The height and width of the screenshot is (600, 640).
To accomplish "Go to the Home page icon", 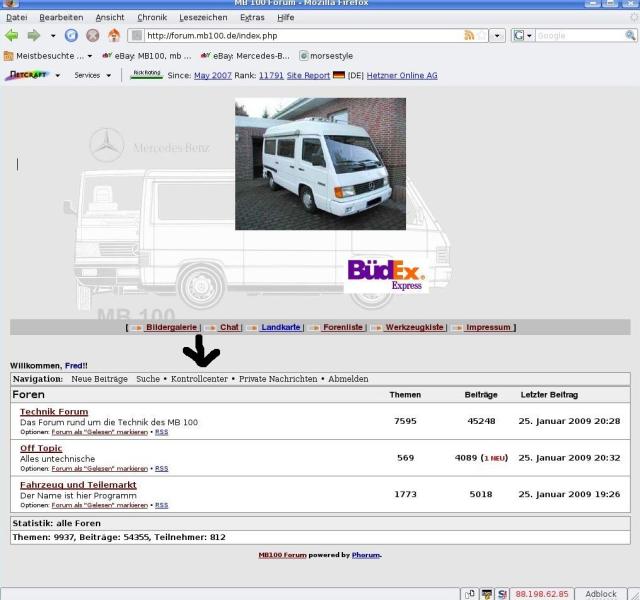I will (x=114, y=36).
